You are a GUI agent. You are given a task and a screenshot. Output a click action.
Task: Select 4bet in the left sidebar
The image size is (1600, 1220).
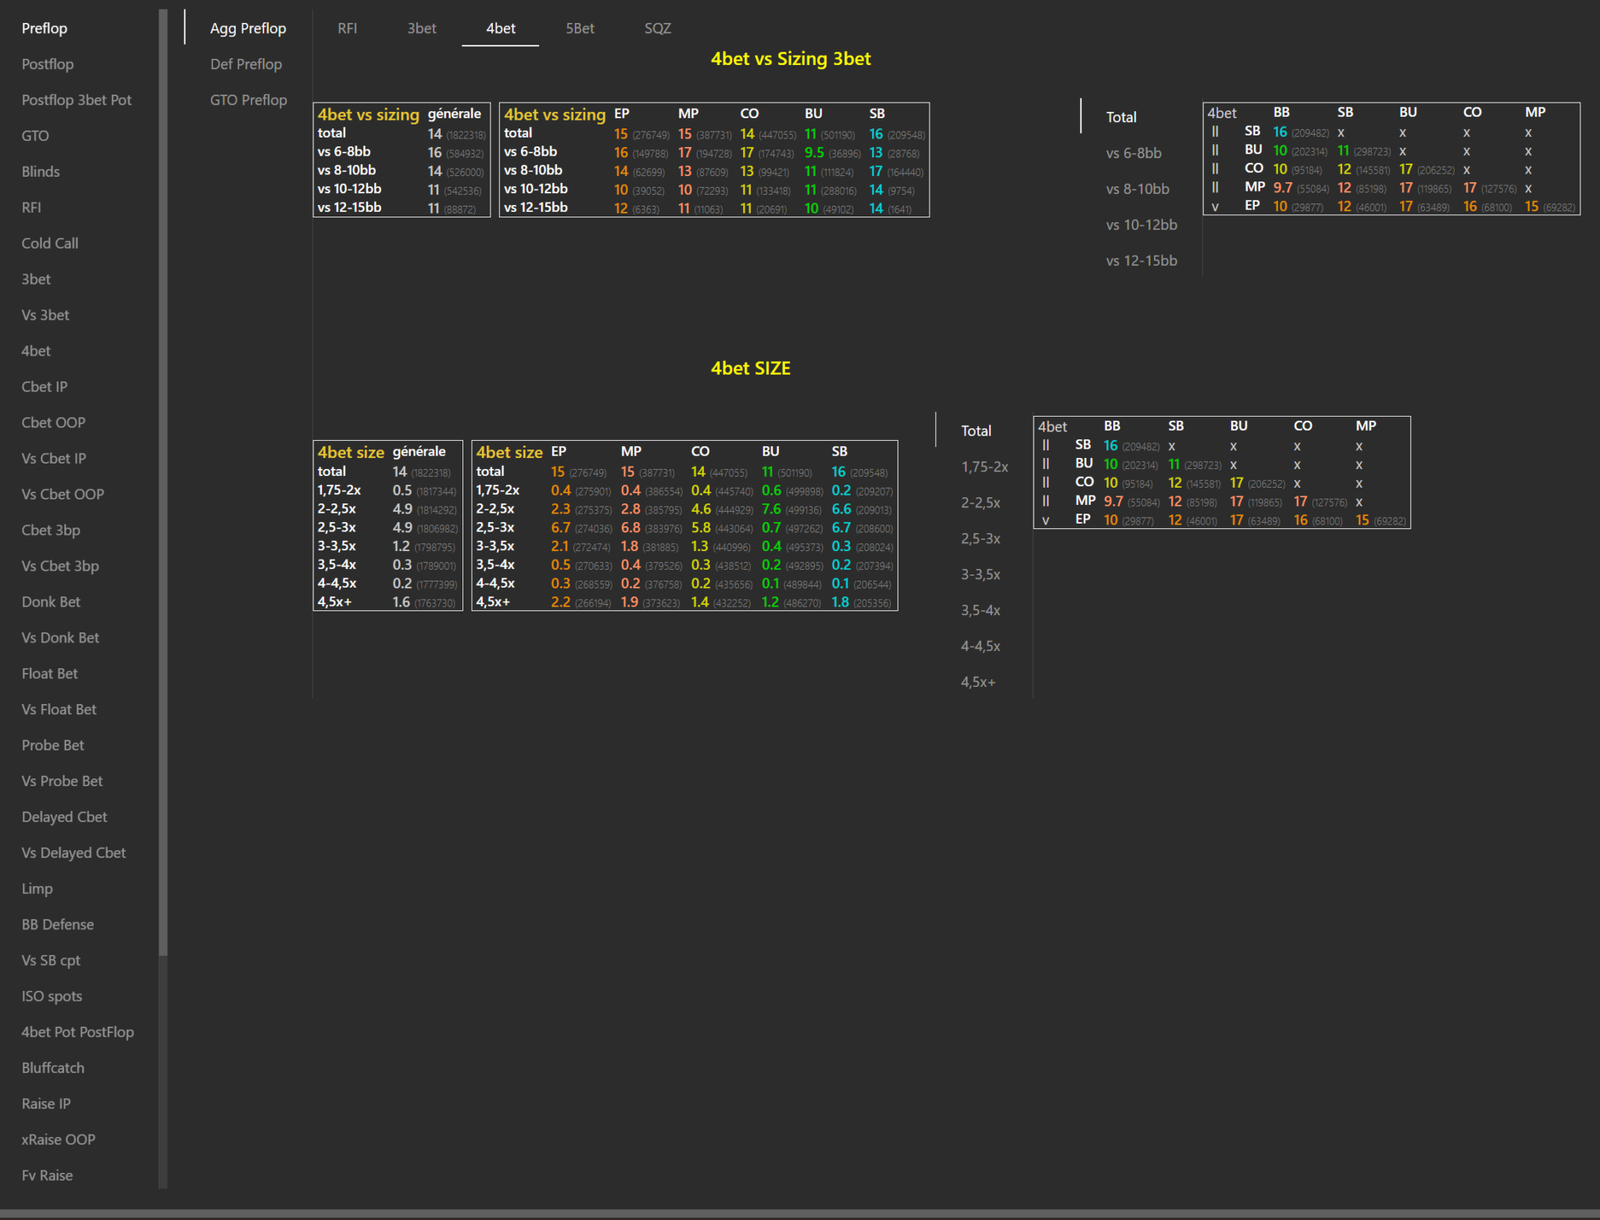point(36,351)
